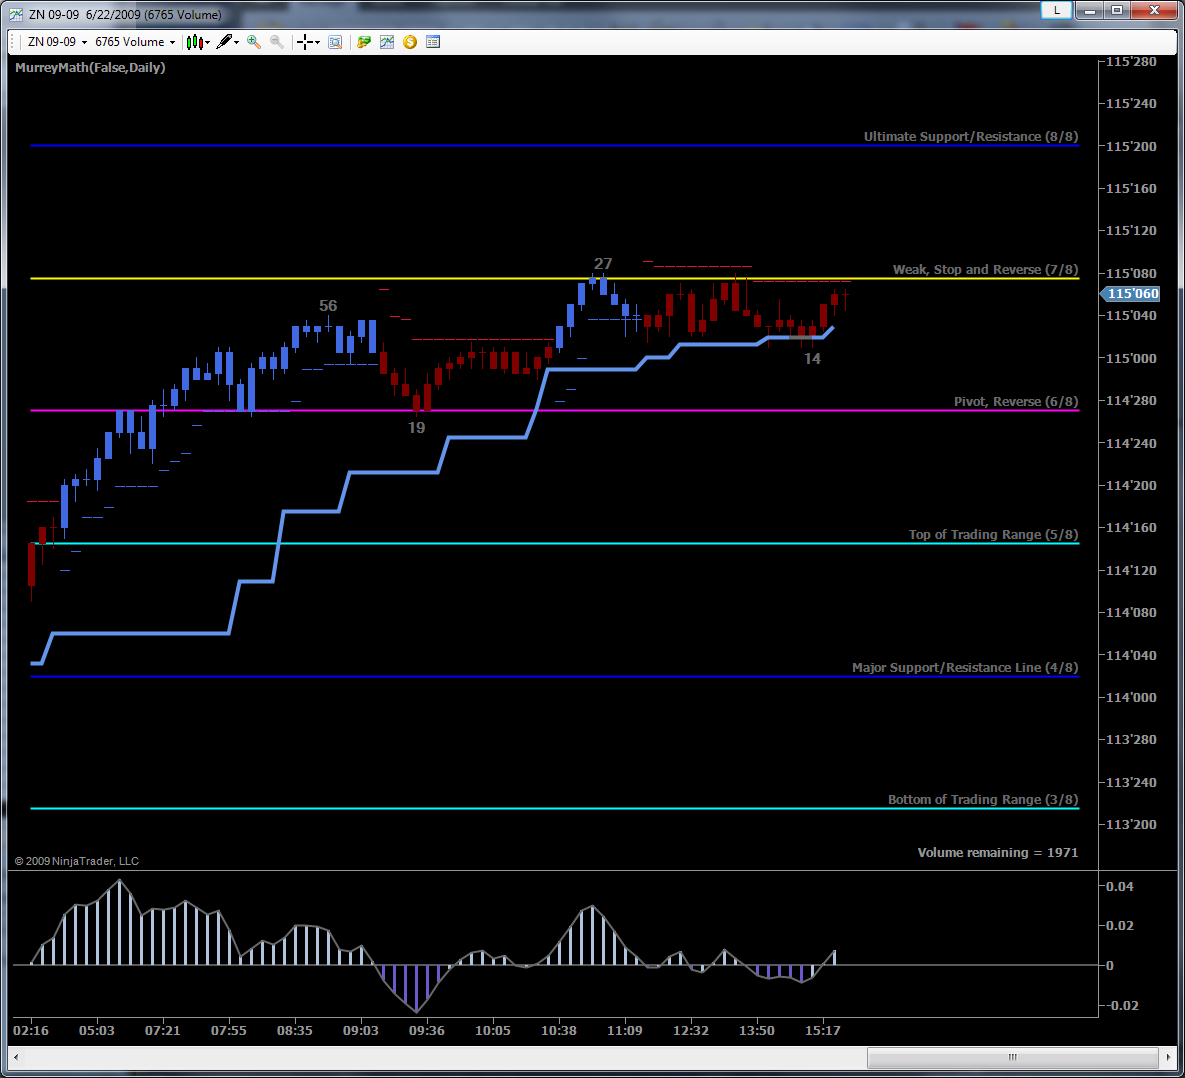Click the 15:17 time axis label
The height and width of the screenshot is (1078, 1185).
point(822,1030)
